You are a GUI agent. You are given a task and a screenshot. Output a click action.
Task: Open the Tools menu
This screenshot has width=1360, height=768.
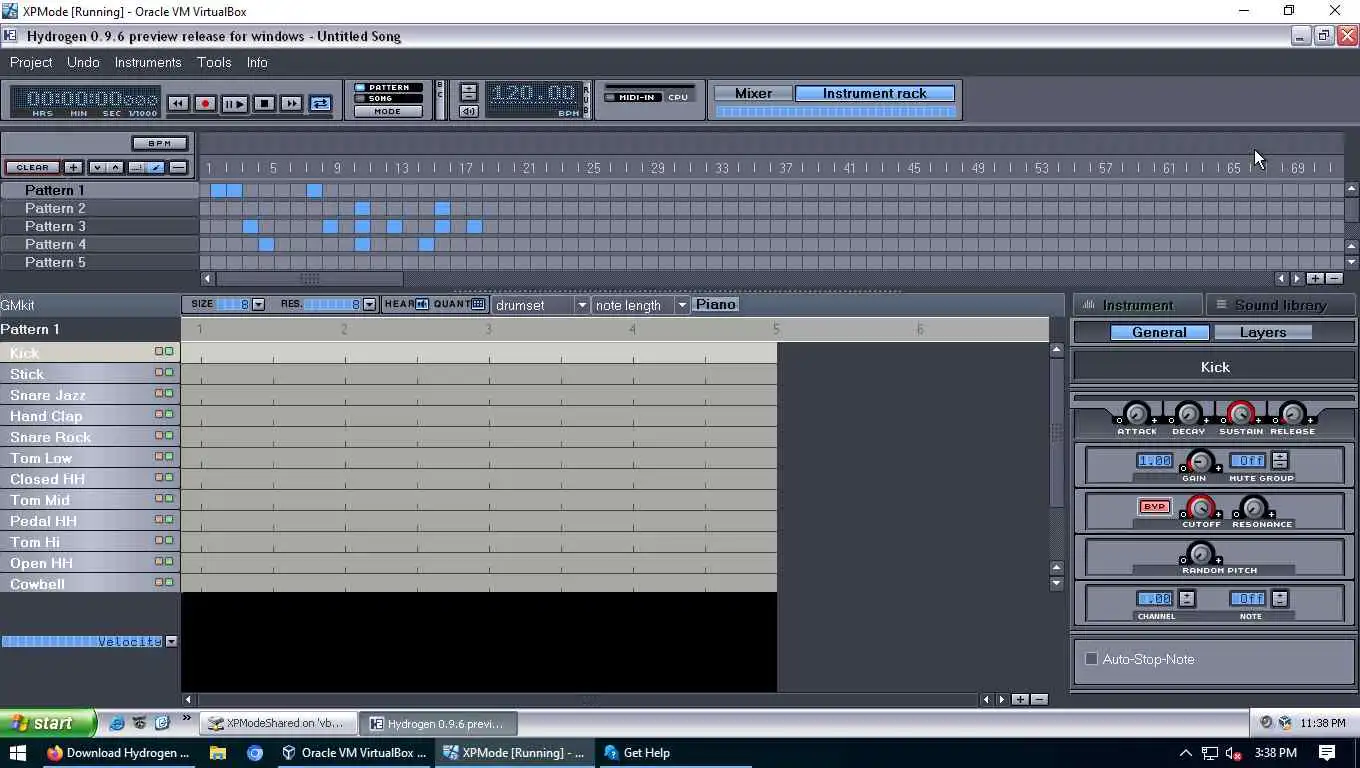pos(214,62)
